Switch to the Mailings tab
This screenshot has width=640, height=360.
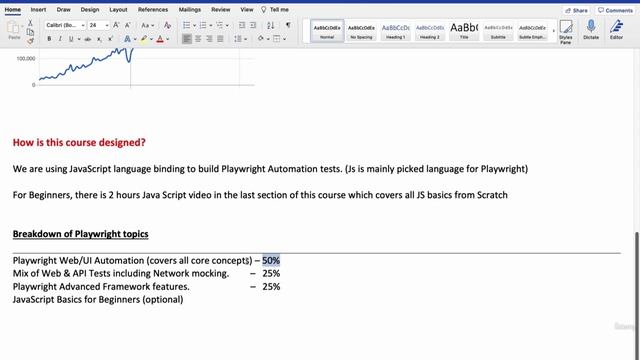coord(190,9)
